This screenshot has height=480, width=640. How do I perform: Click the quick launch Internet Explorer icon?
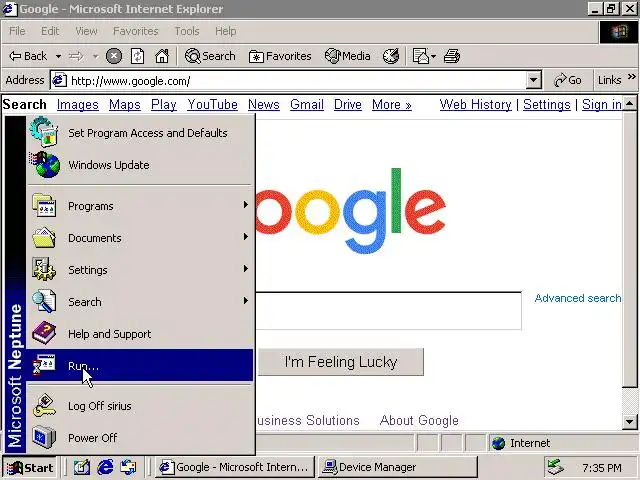[105, 467]
